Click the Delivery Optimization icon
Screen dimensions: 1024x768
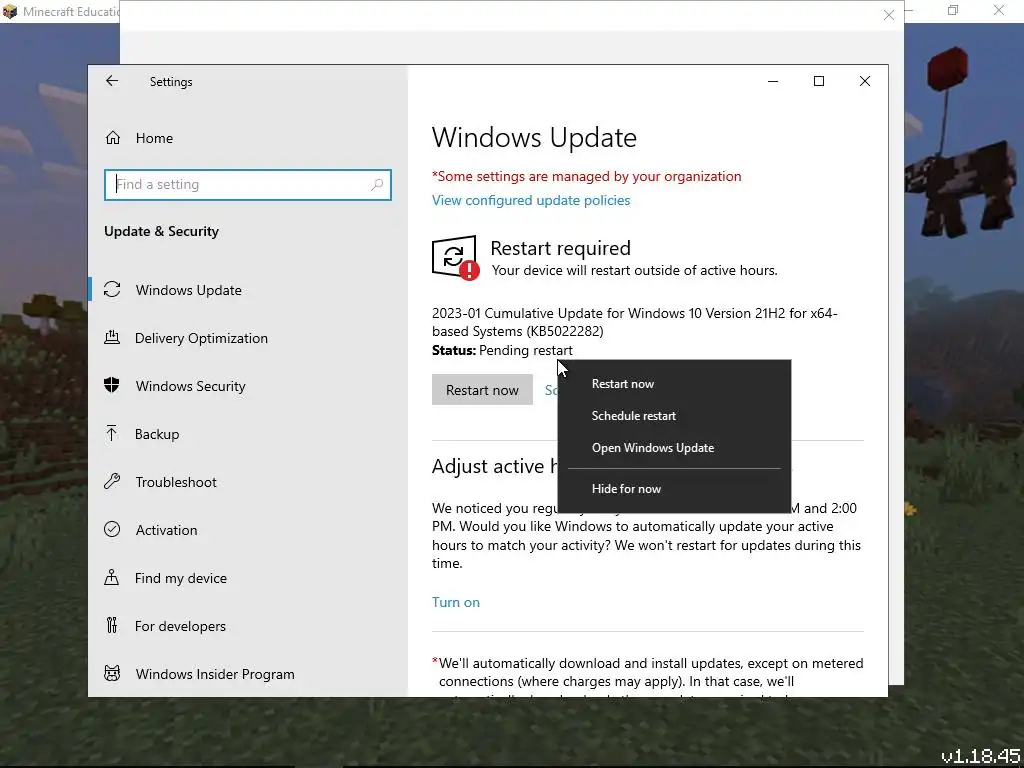pyautogui.click(x=112, y=338)
